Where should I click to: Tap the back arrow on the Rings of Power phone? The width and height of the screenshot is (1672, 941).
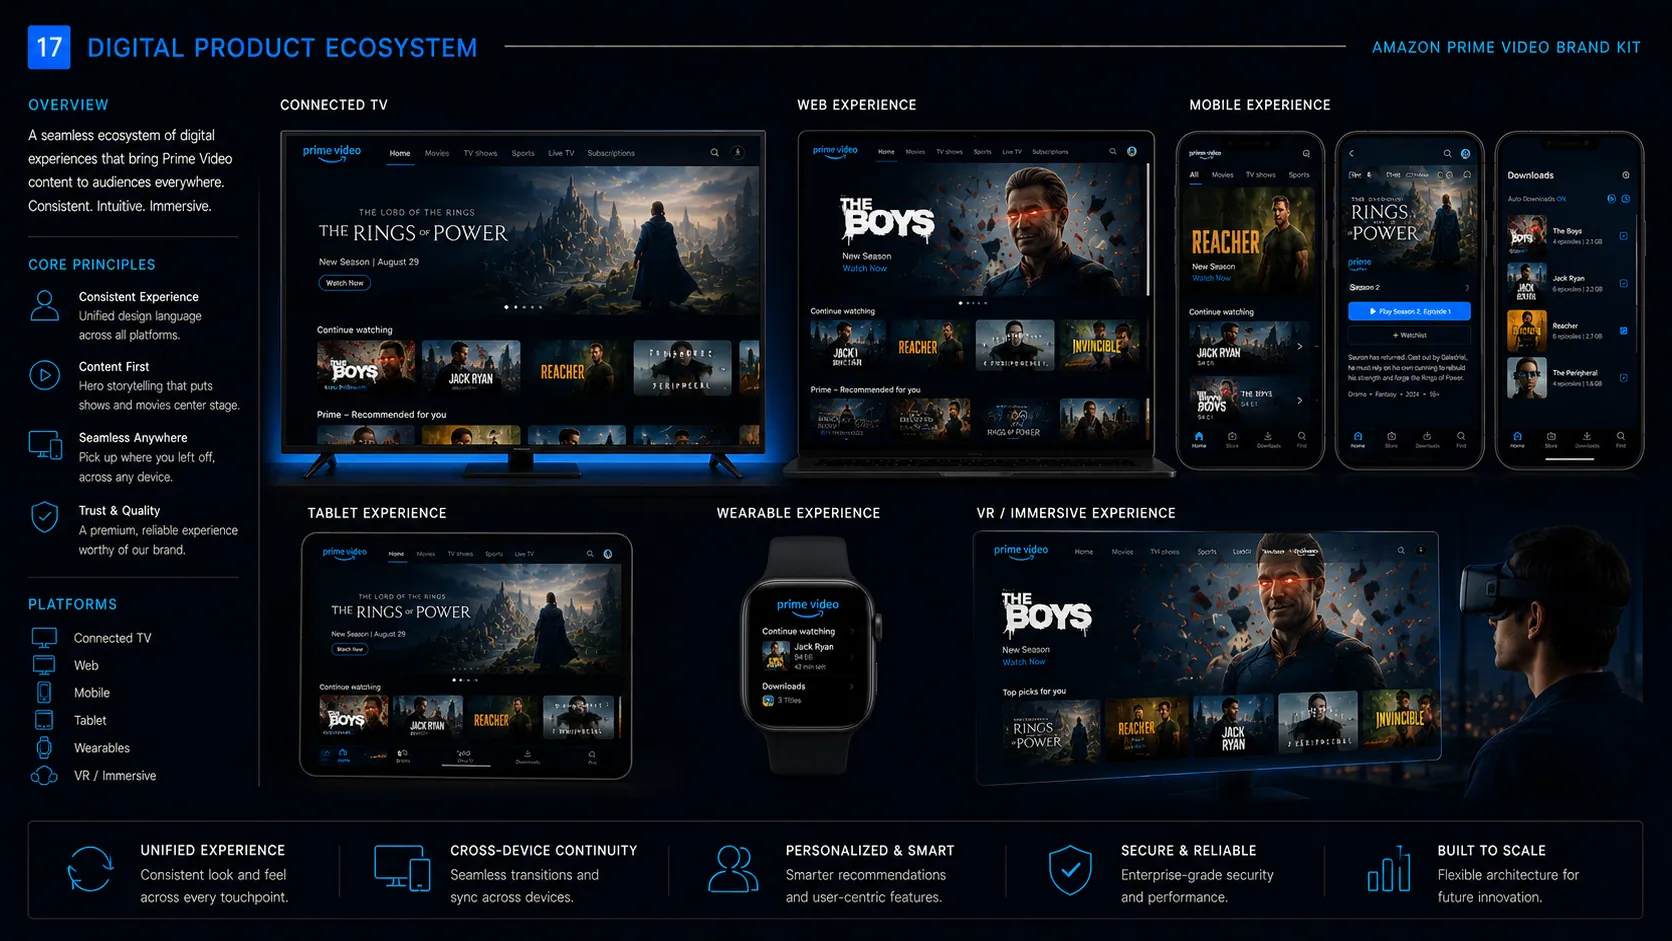coord(1352,154)
